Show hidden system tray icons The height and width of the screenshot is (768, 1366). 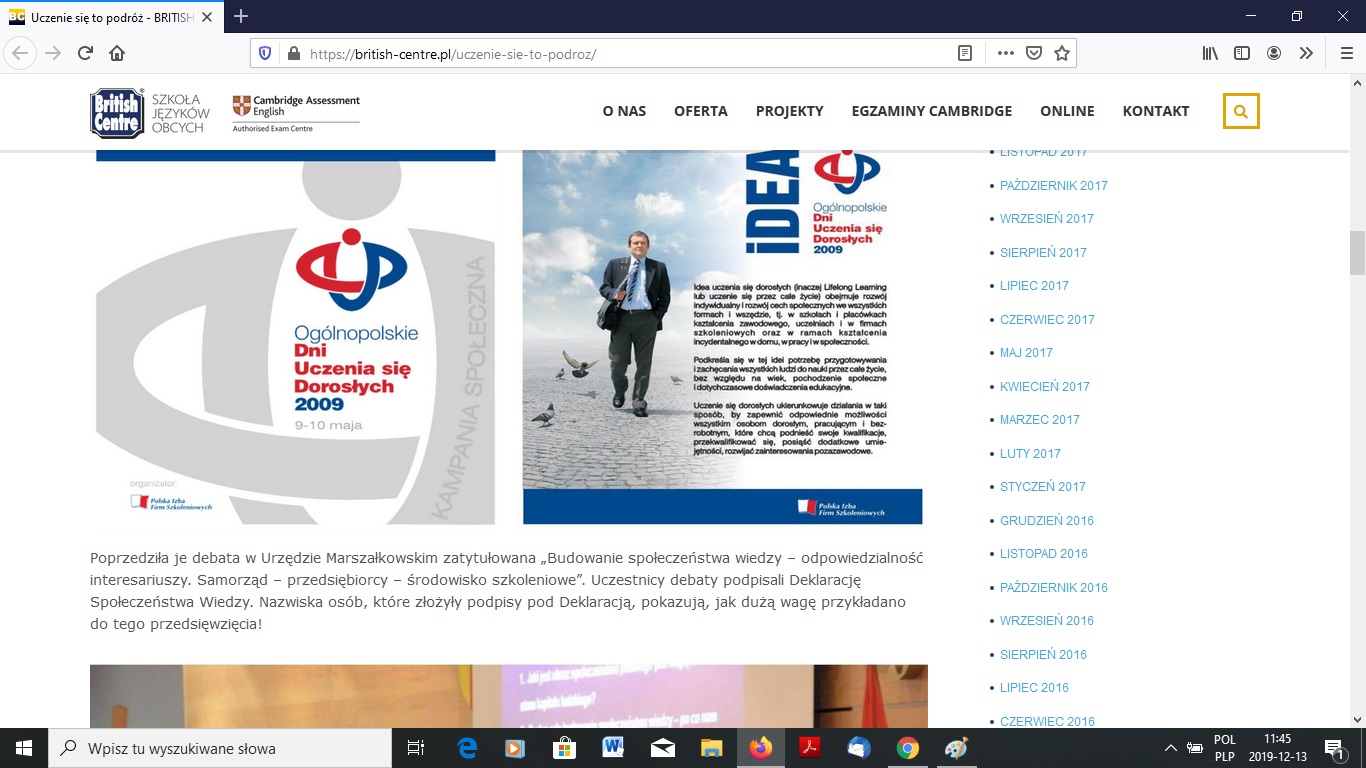[x=1171, y=748]
